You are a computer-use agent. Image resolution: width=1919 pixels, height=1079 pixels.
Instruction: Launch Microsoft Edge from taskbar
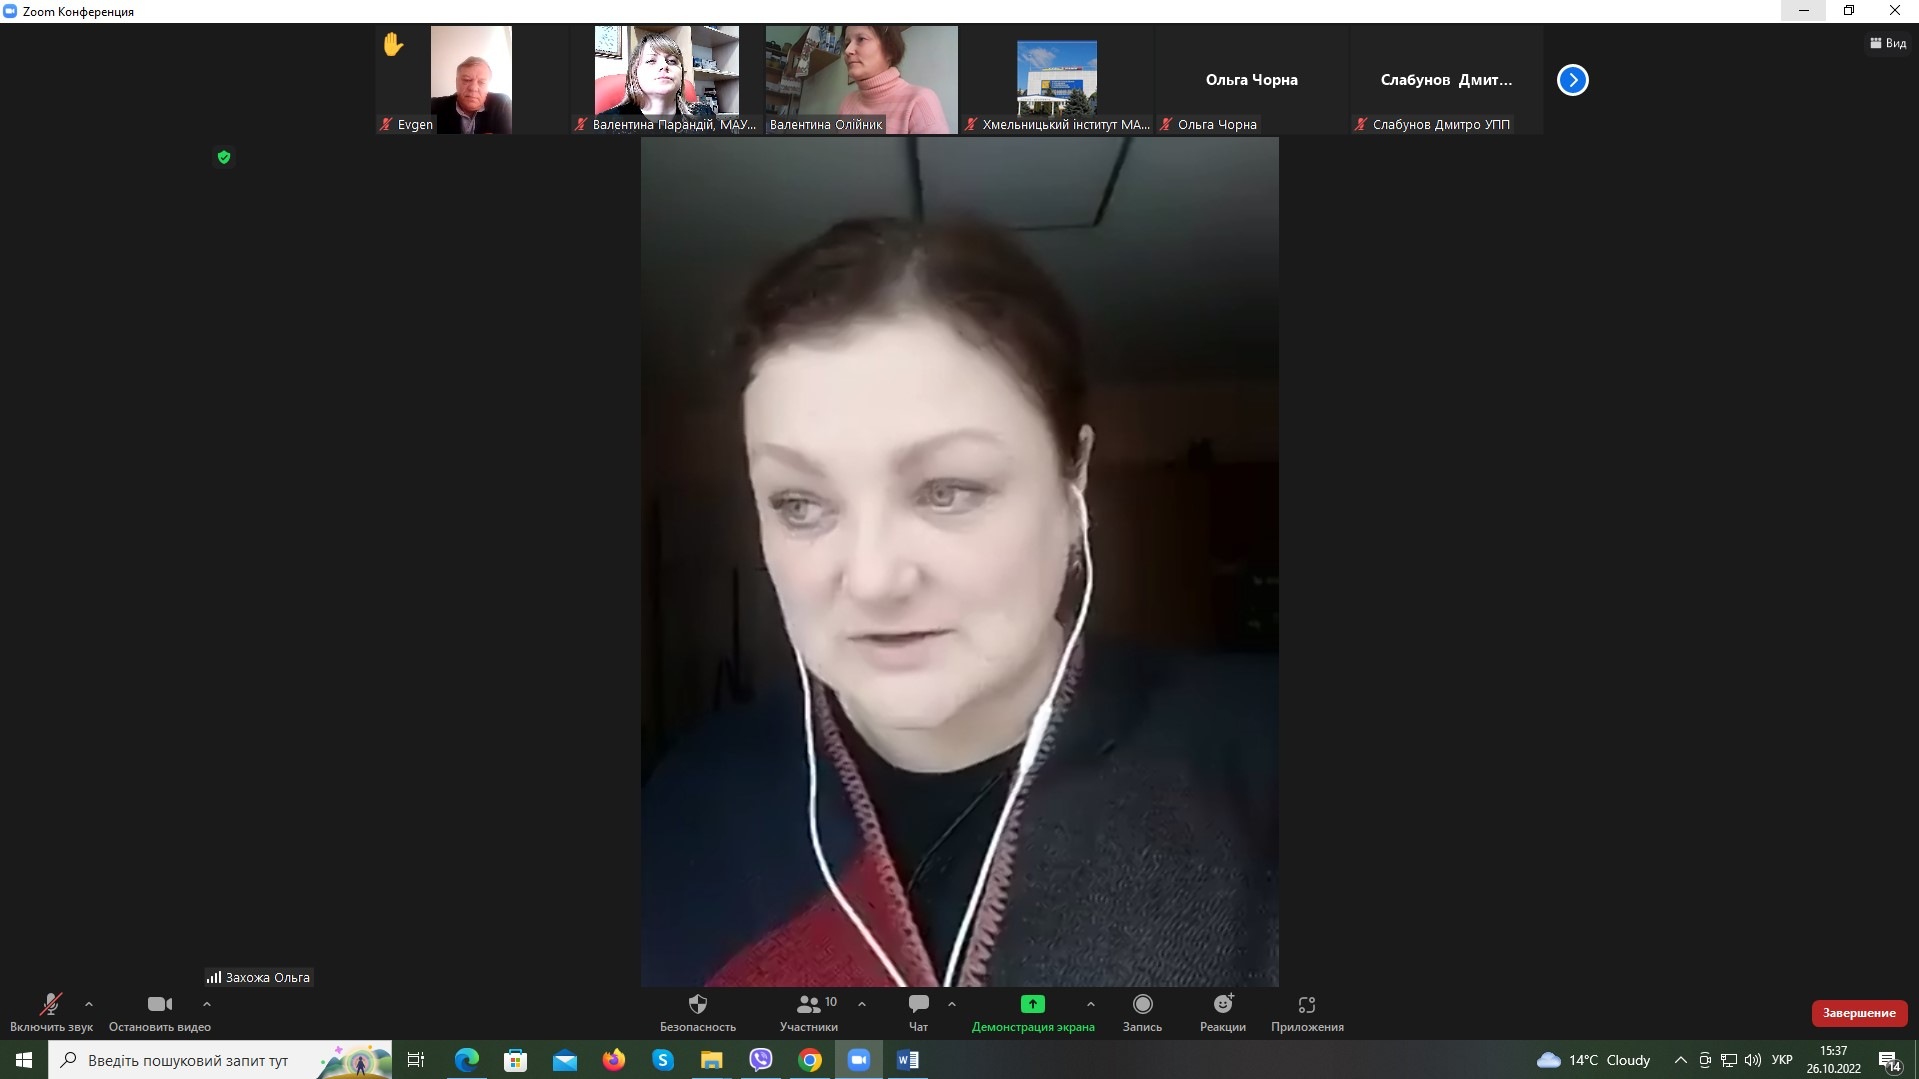pos(466,1060)
